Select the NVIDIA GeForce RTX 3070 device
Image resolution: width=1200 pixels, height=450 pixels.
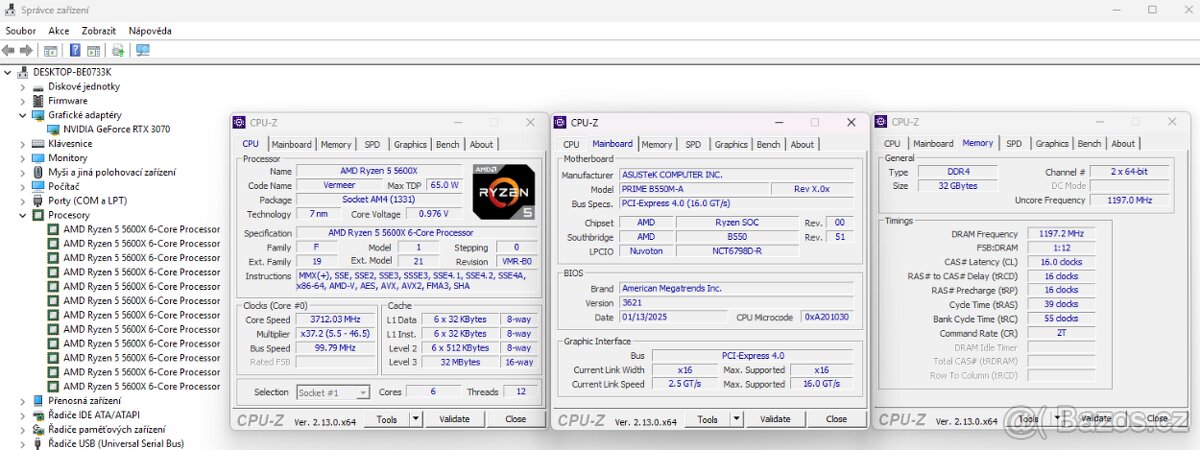(x=116, y=129)
